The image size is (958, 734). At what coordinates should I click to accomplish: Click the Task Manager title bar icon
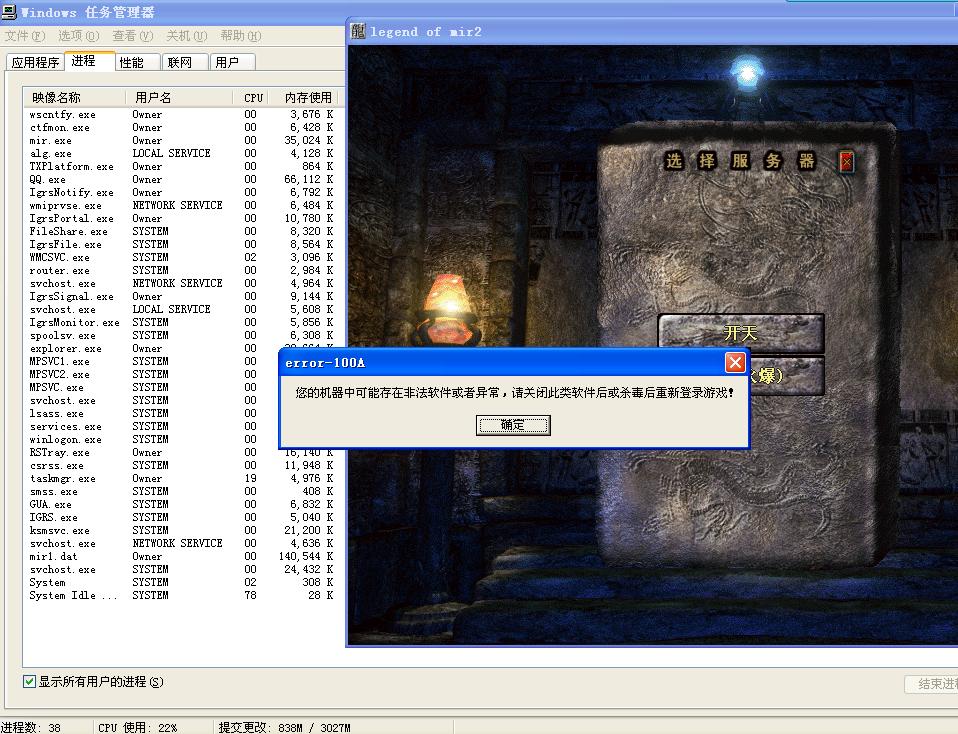(9, 11)
